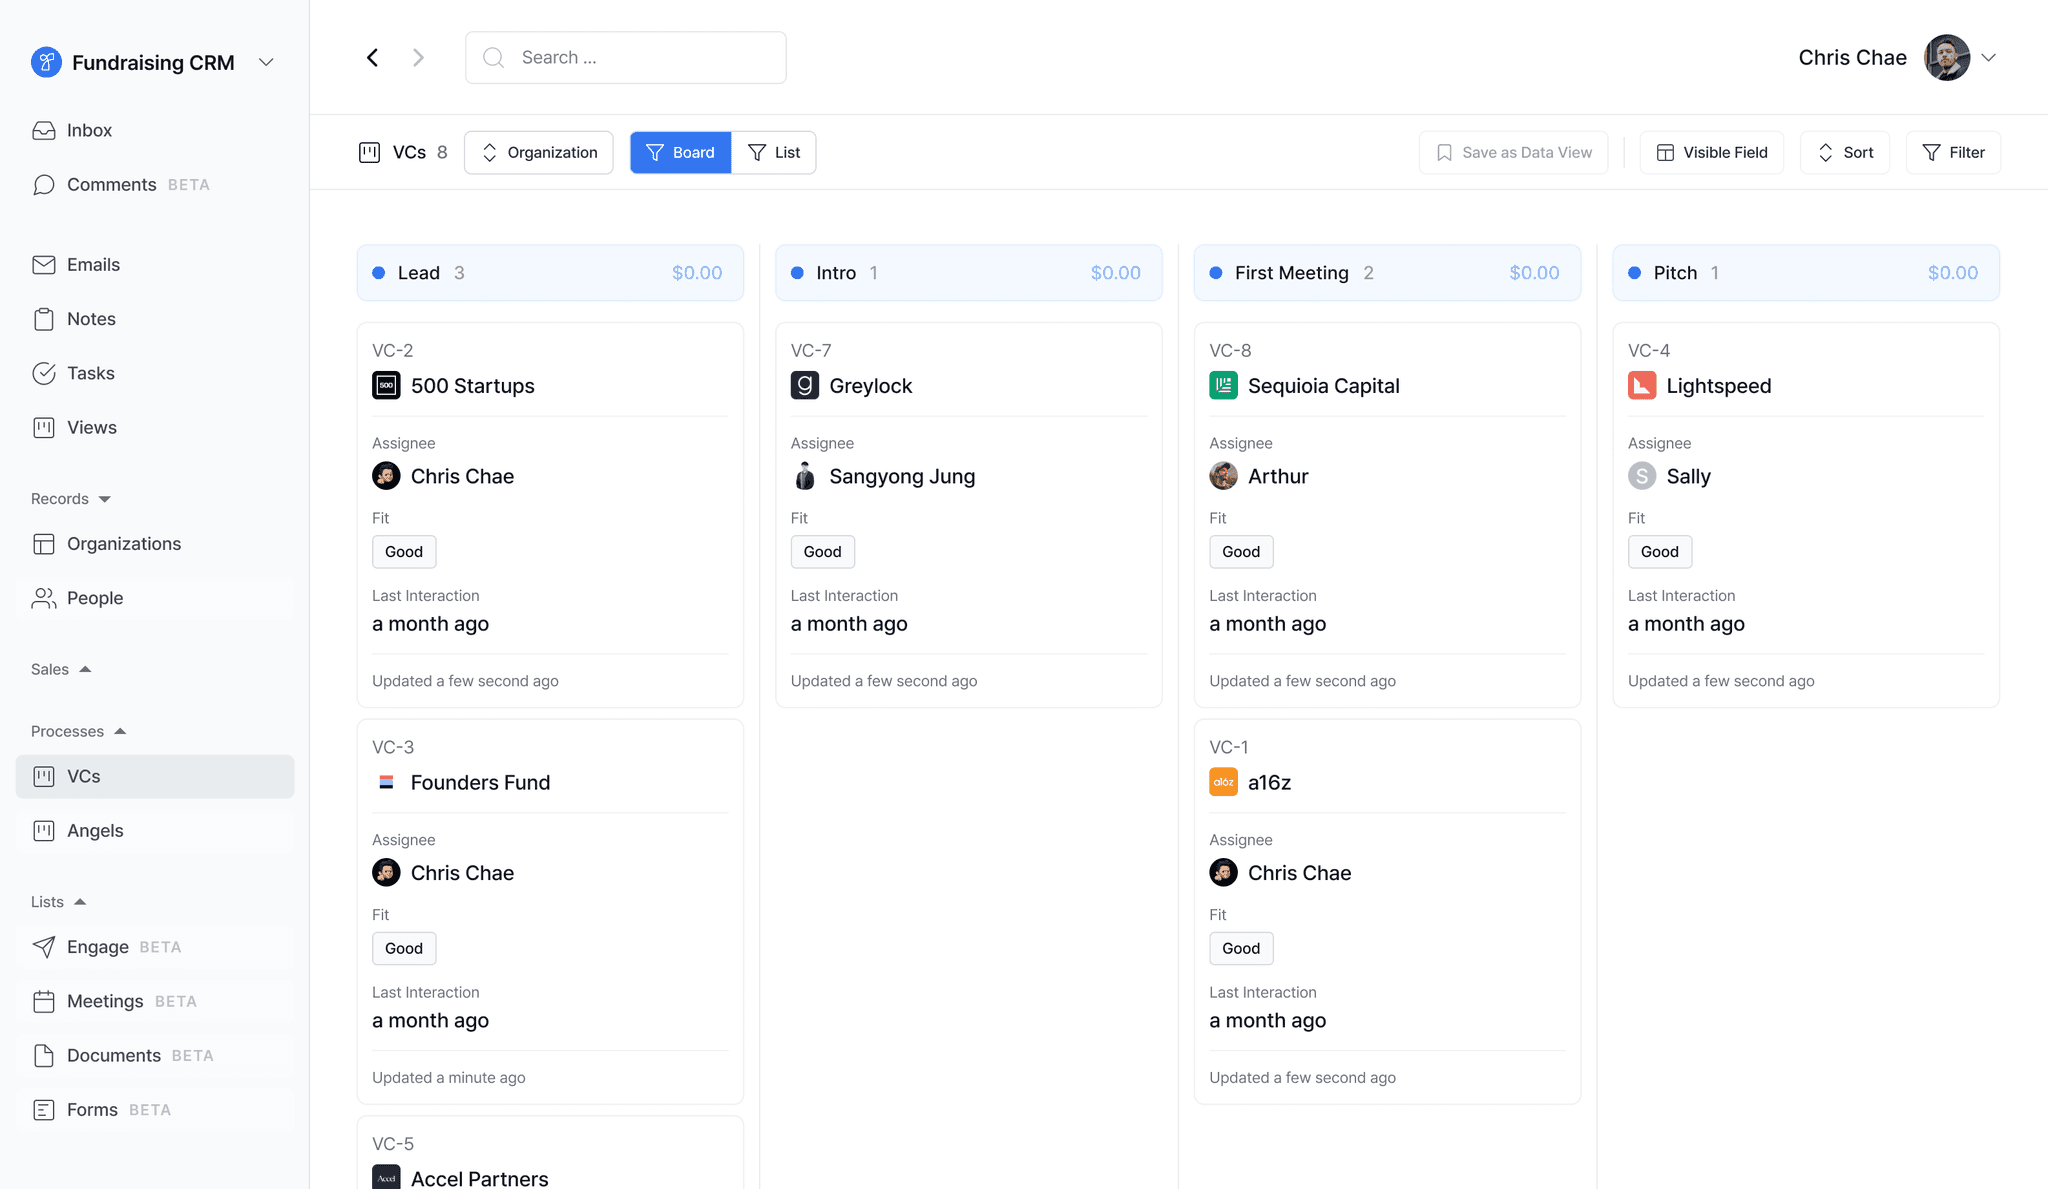The height and width of the screenshot is (1189, 2048).
Task: Click the Sequioia Capital logo icon
Action: 1223,386
